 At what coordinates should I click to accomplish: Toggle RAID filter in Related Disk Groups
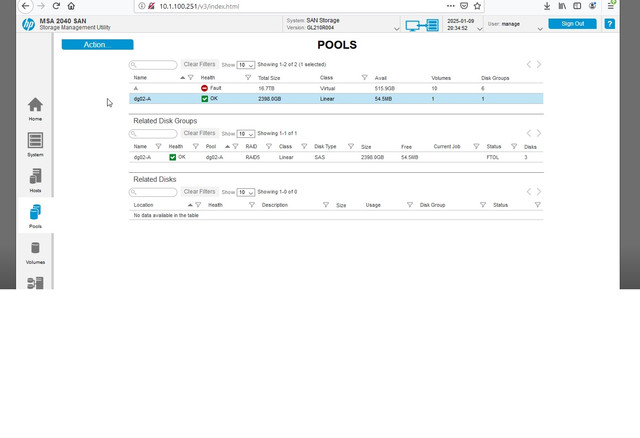coord(269,146)
